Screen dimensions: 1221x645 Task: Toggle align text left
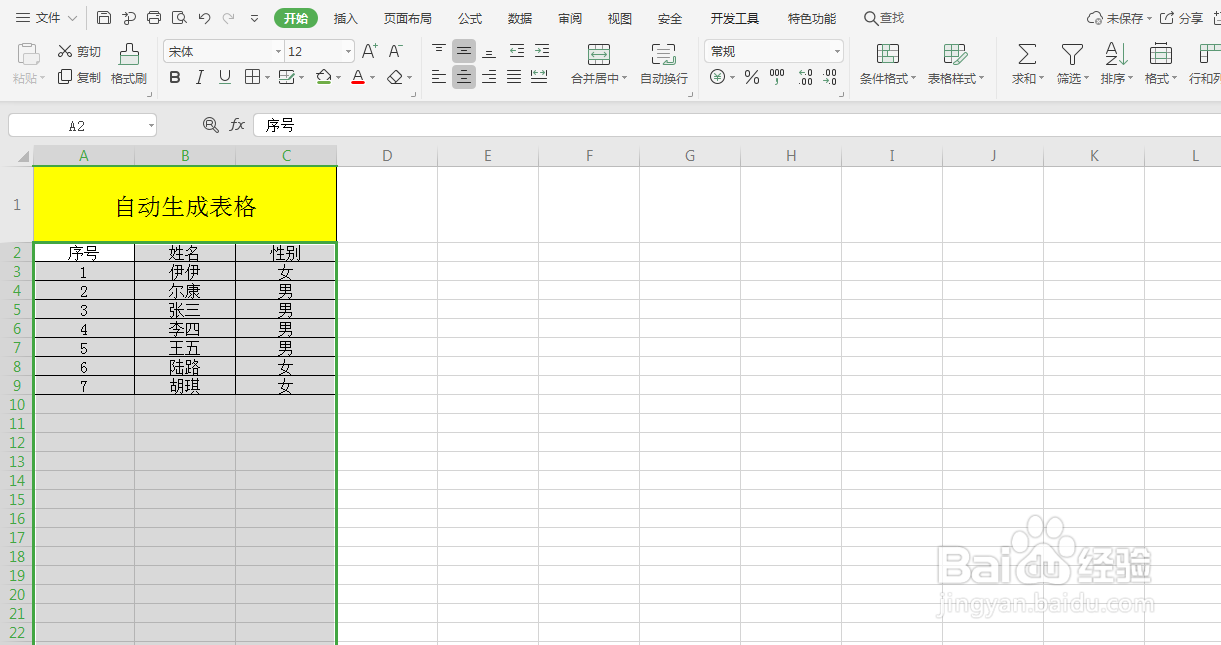439,77
